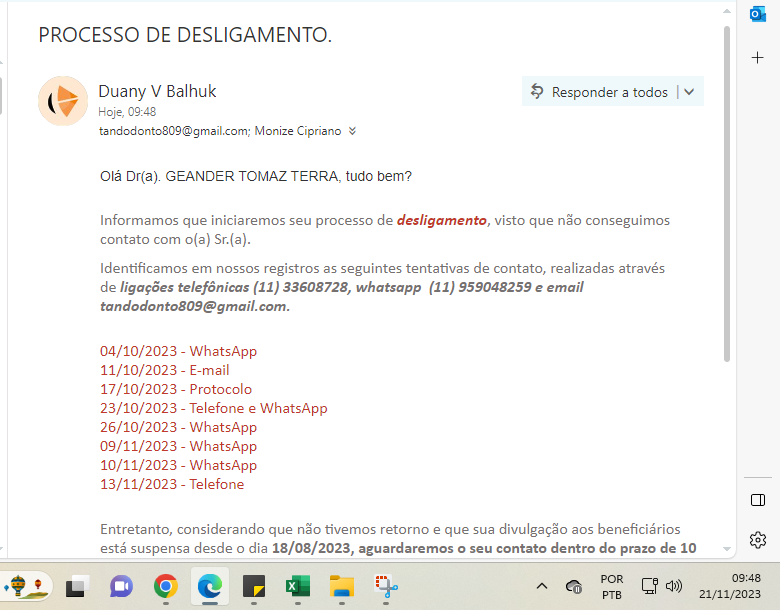Click line 04/10/2023 - WhatsApp
The width and height of the screenshot is (780, 610).
(179, 351)
